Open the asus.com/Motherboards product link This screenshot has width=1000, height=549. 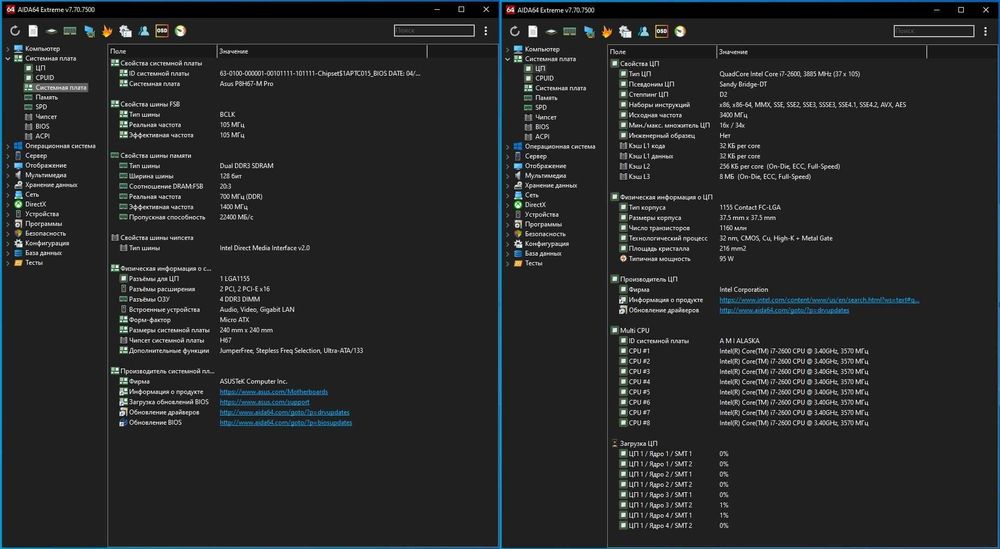(x=274, y=392)
